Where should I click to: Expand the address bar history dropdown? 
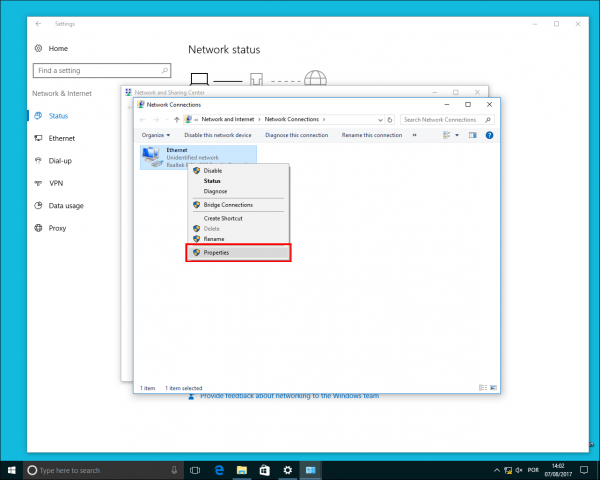380,120
